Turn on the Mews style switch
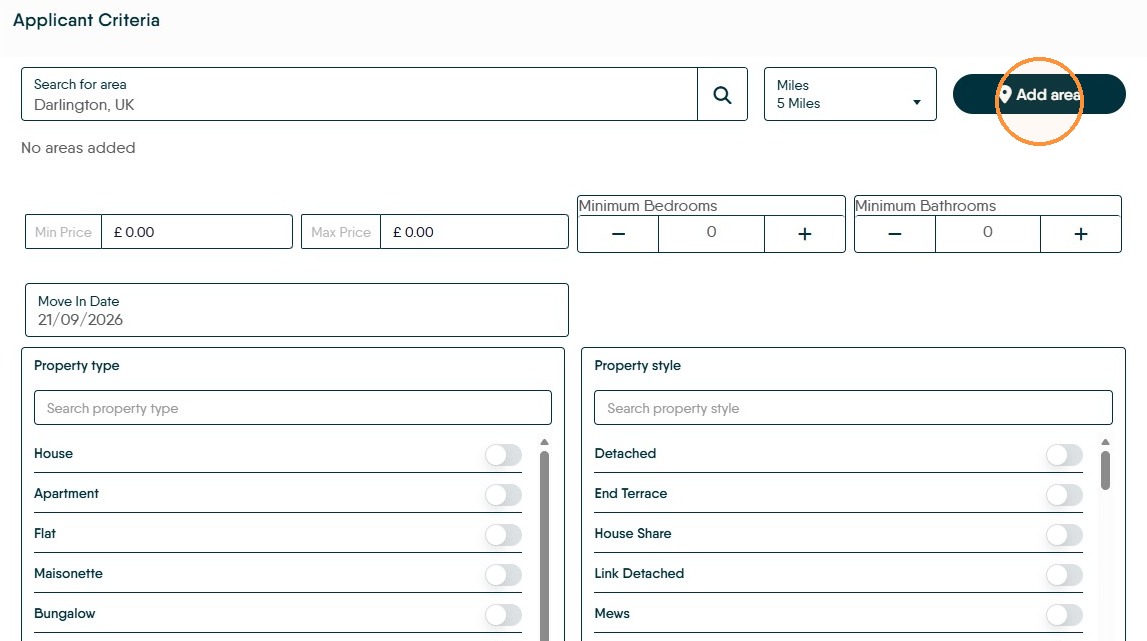This screenshot has height=641, width=1147. click(1064, 615)
